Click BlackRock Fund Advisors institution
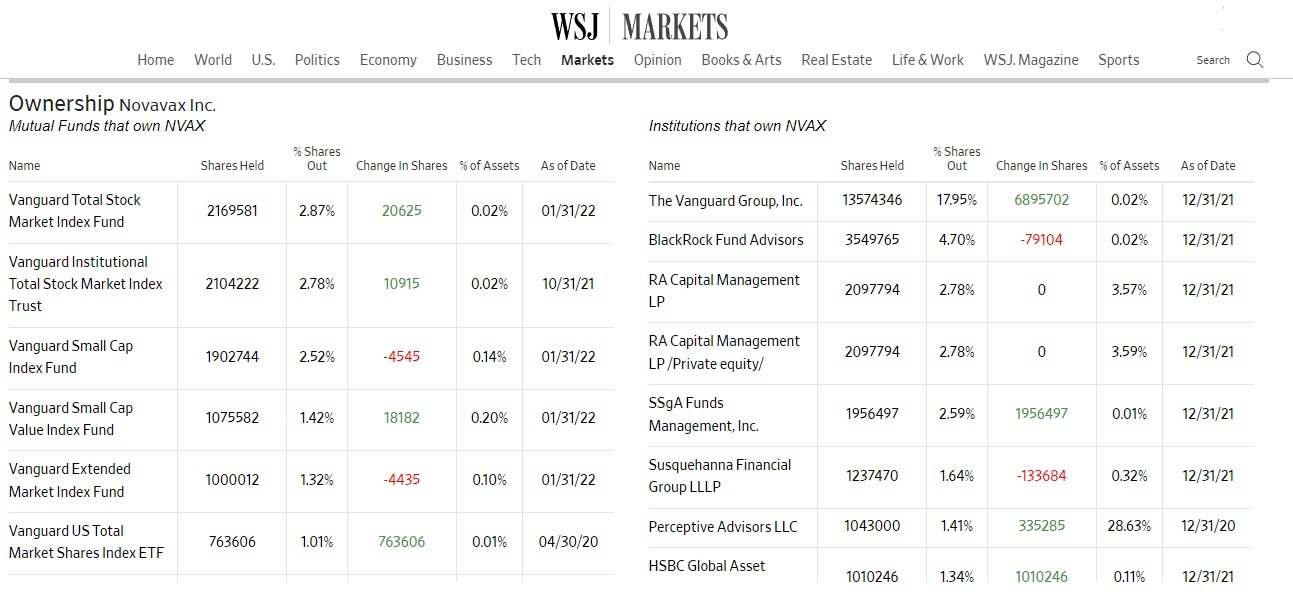 [725, 240]
